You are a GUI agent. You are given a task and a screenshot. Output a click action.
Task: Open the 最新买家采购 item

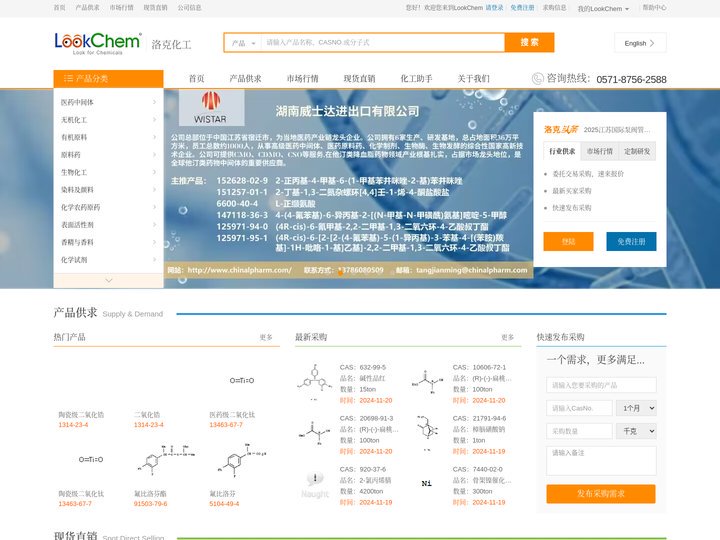(572, 191)
